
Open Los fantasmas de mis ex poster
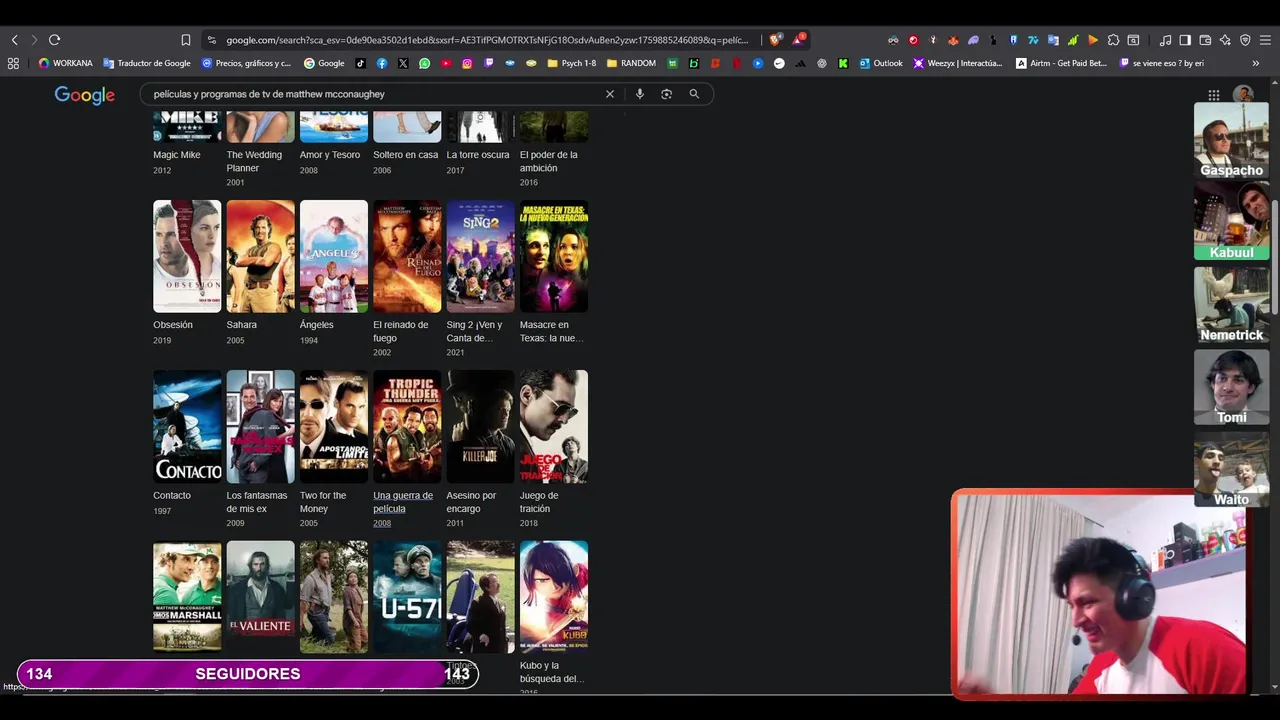coord(260,427)
